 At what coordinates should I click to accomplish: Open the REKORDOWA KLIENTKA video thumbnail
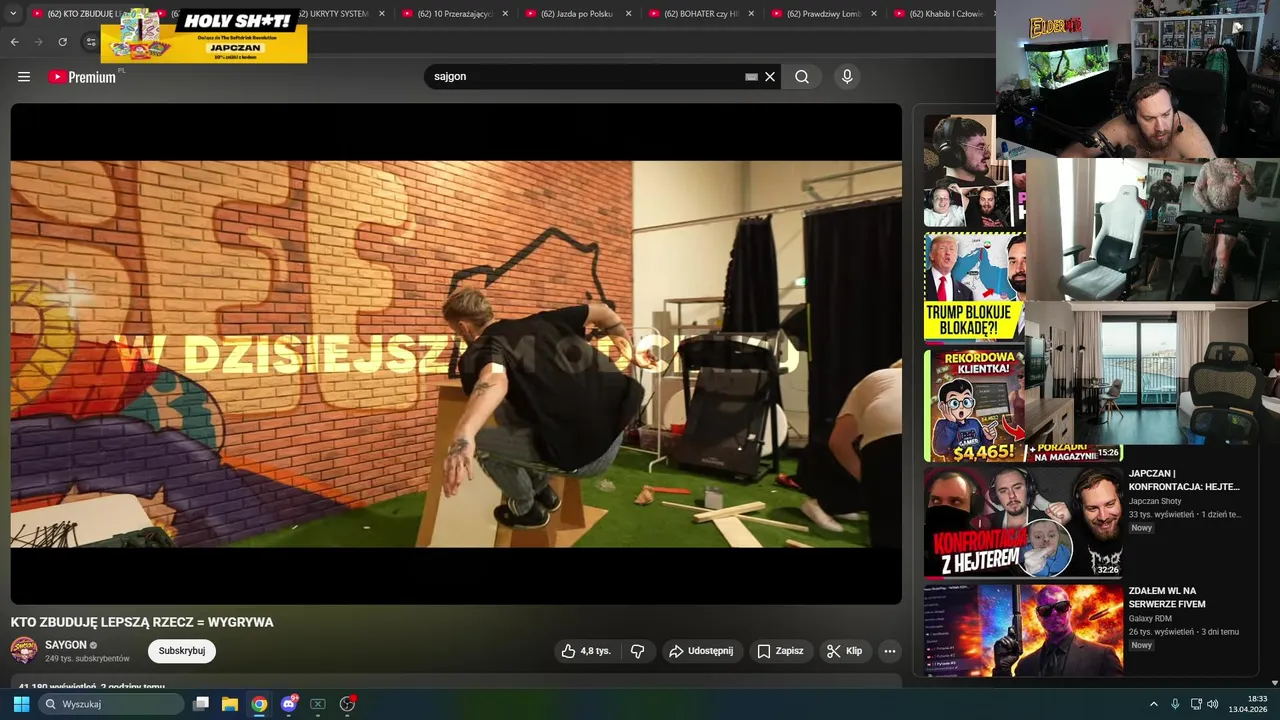[x=975, y=405]
